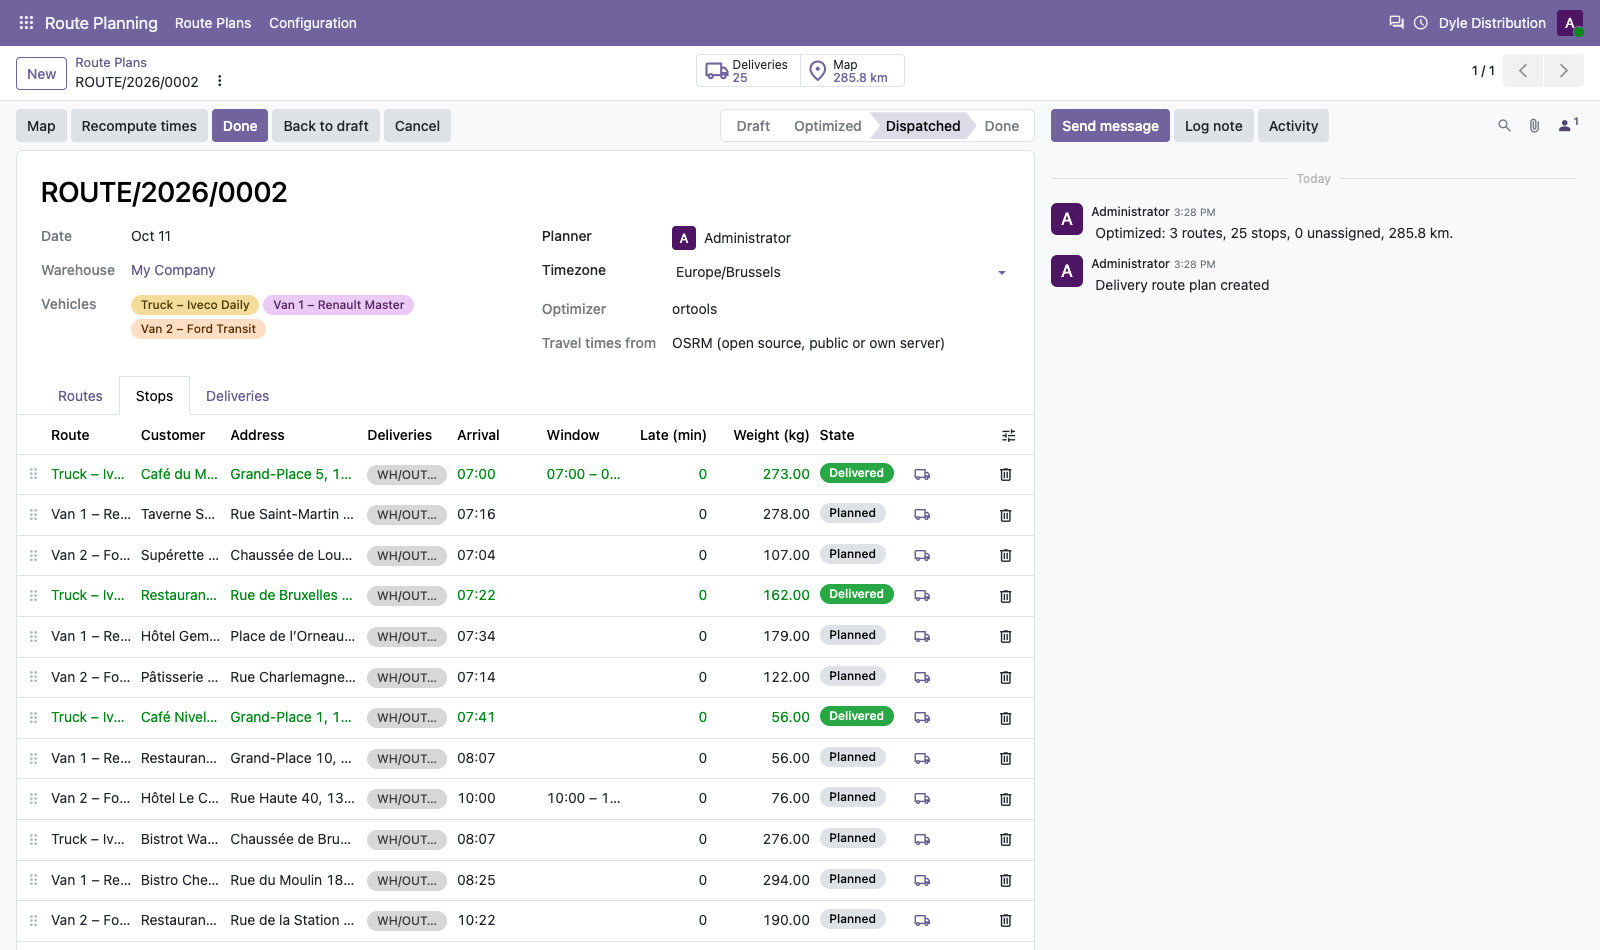1600x950 pixels.
Task: Delete the Café du M... stop row
Action: tap(1006, 474)
